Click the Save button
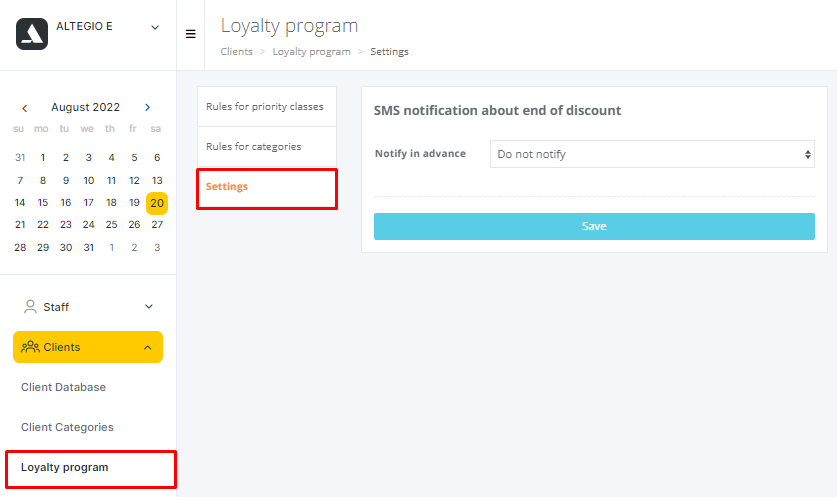 (x=594, y=226)
